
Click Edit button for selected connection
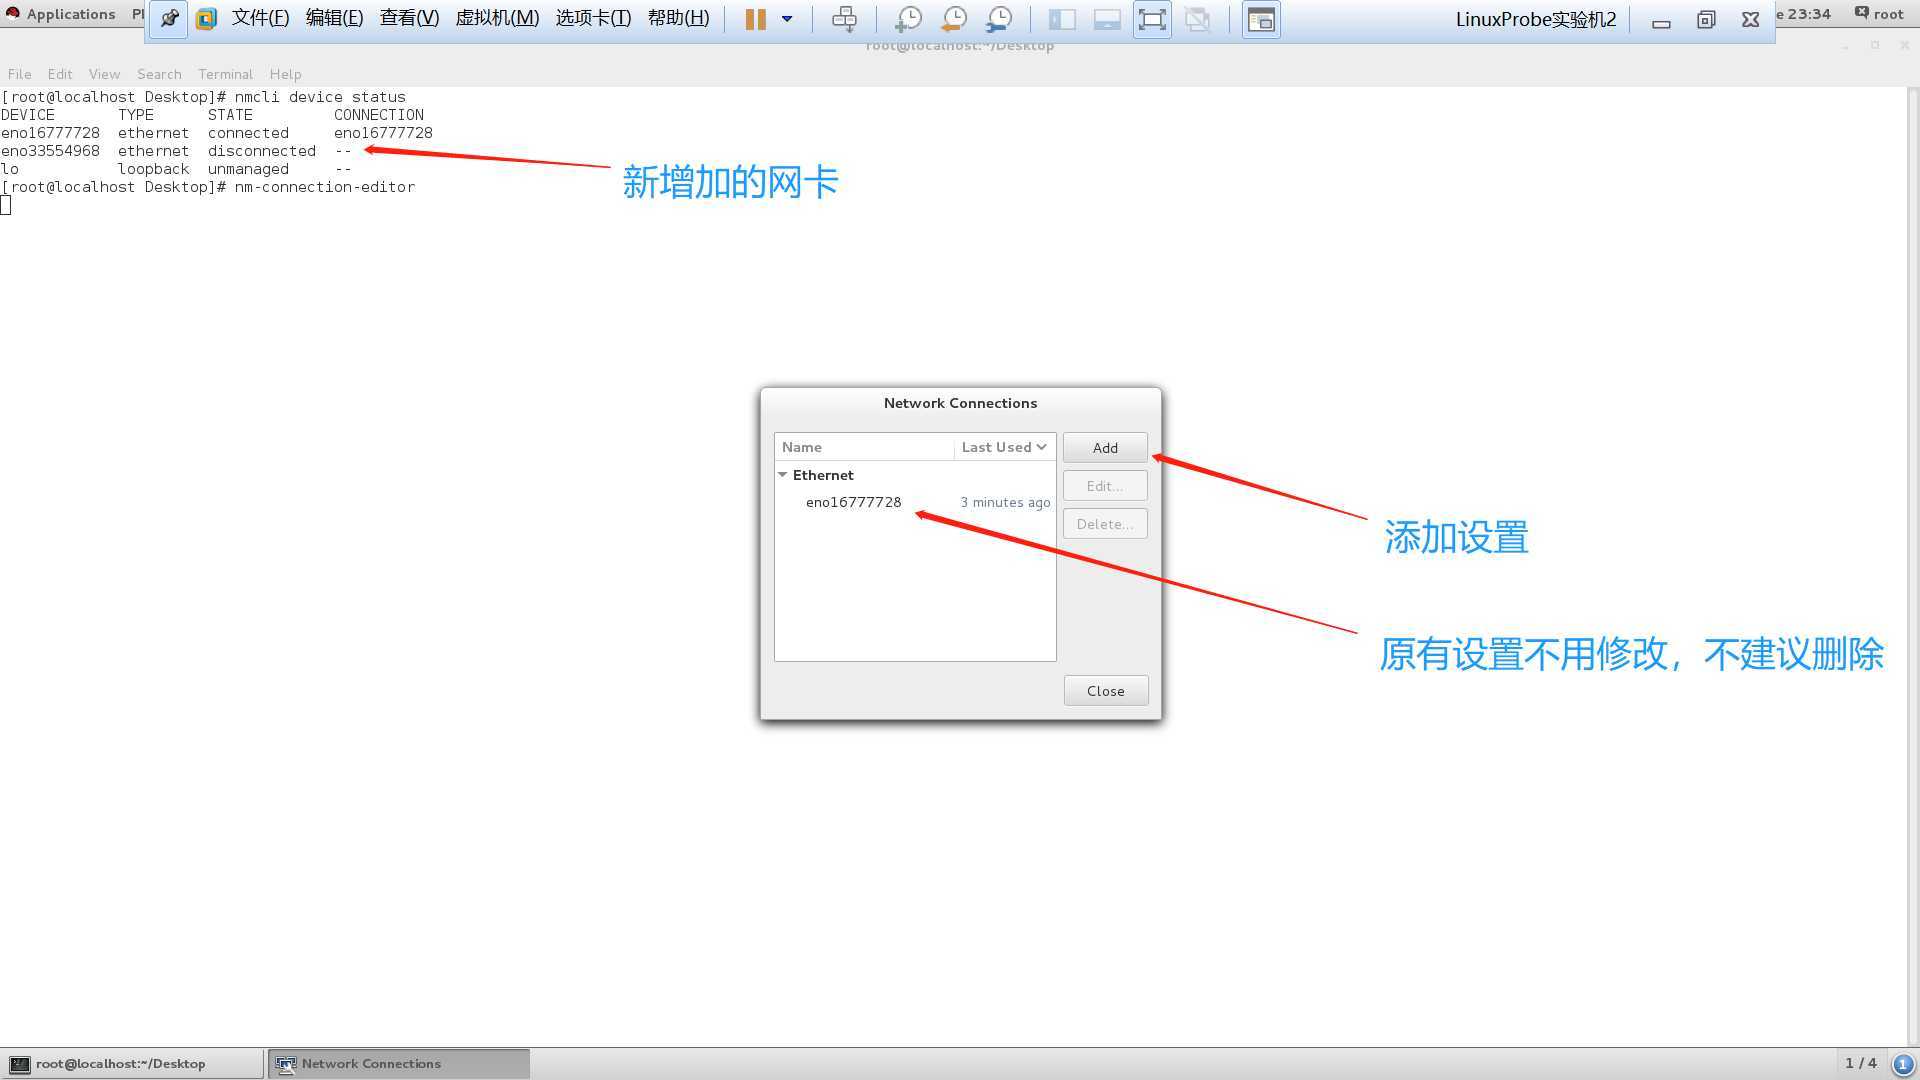1105,485
